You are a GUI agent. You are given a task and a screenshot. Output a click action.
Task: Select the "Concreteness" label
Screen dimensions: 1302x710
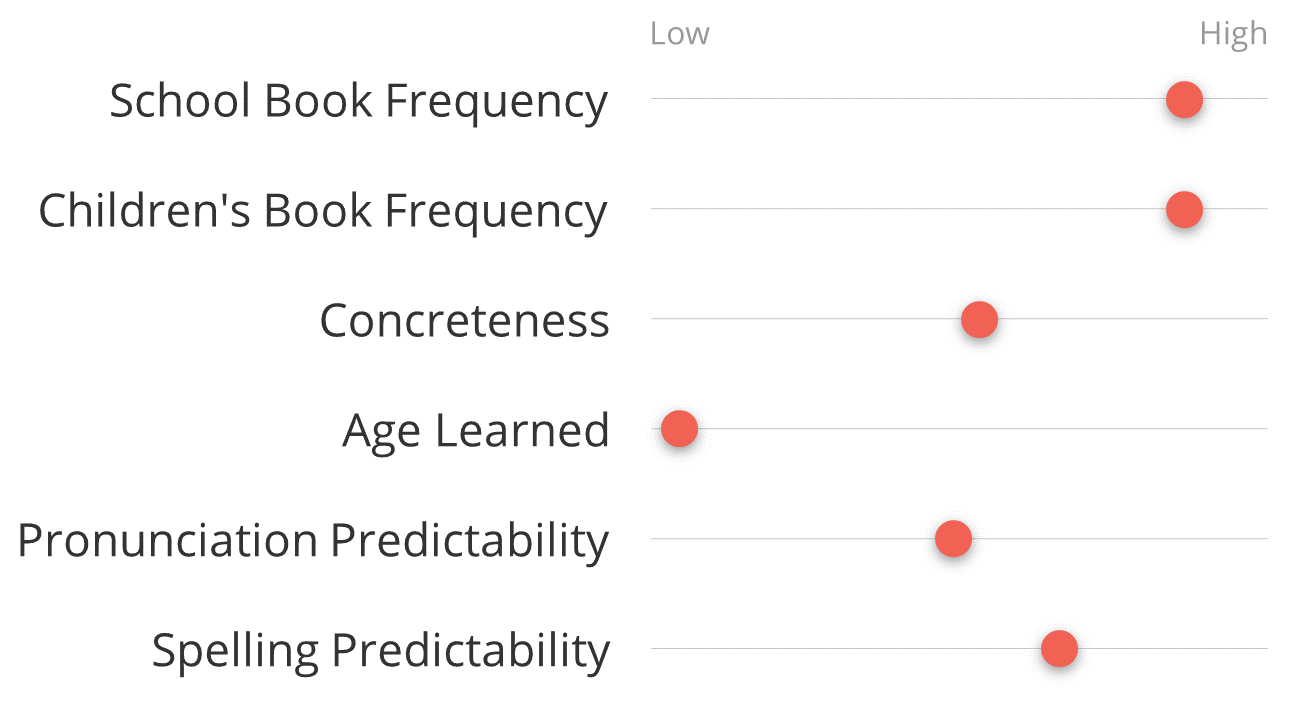[x=464, y=321]
